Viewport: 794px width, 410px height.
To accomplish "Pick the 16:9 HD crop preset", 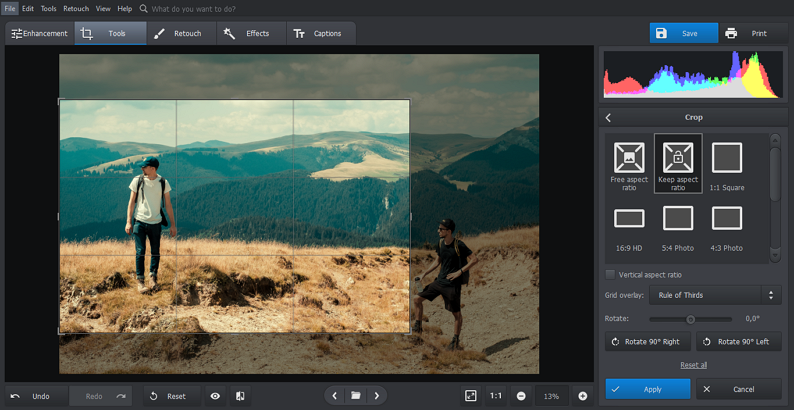I will point(629,218).
